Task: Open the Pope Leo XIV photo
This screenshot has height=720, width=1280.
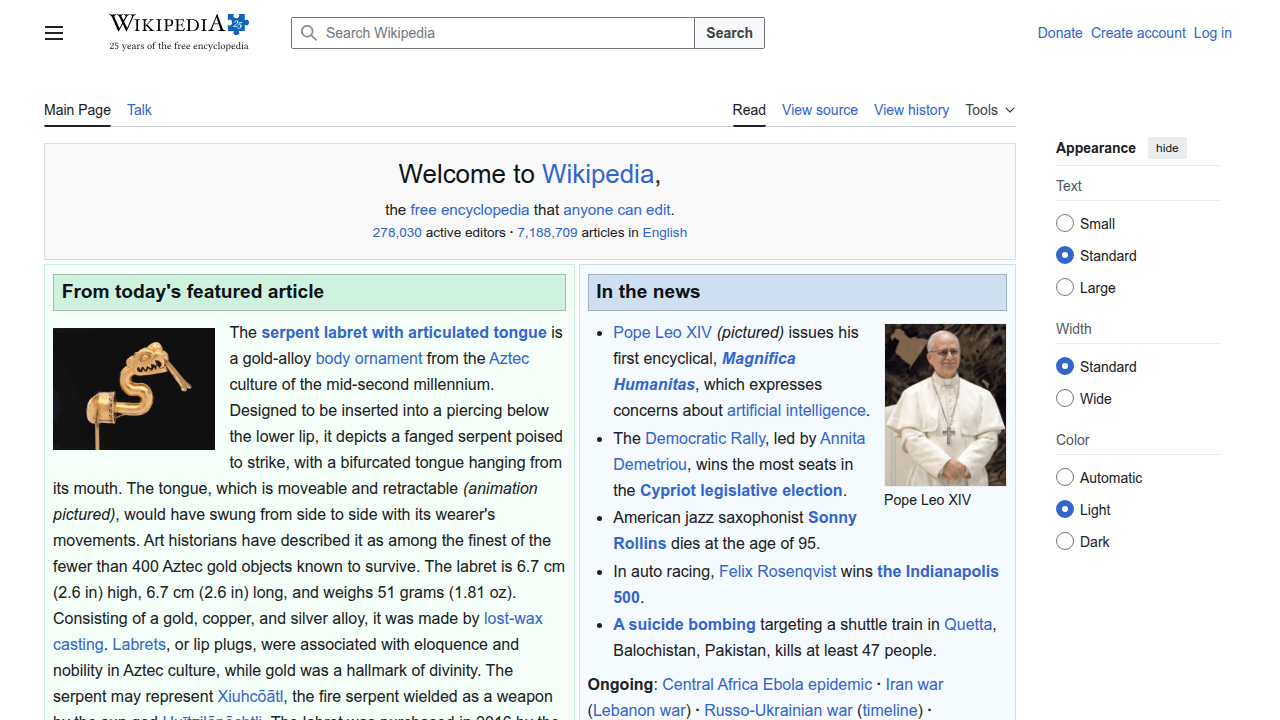Action: coord(945,405)
